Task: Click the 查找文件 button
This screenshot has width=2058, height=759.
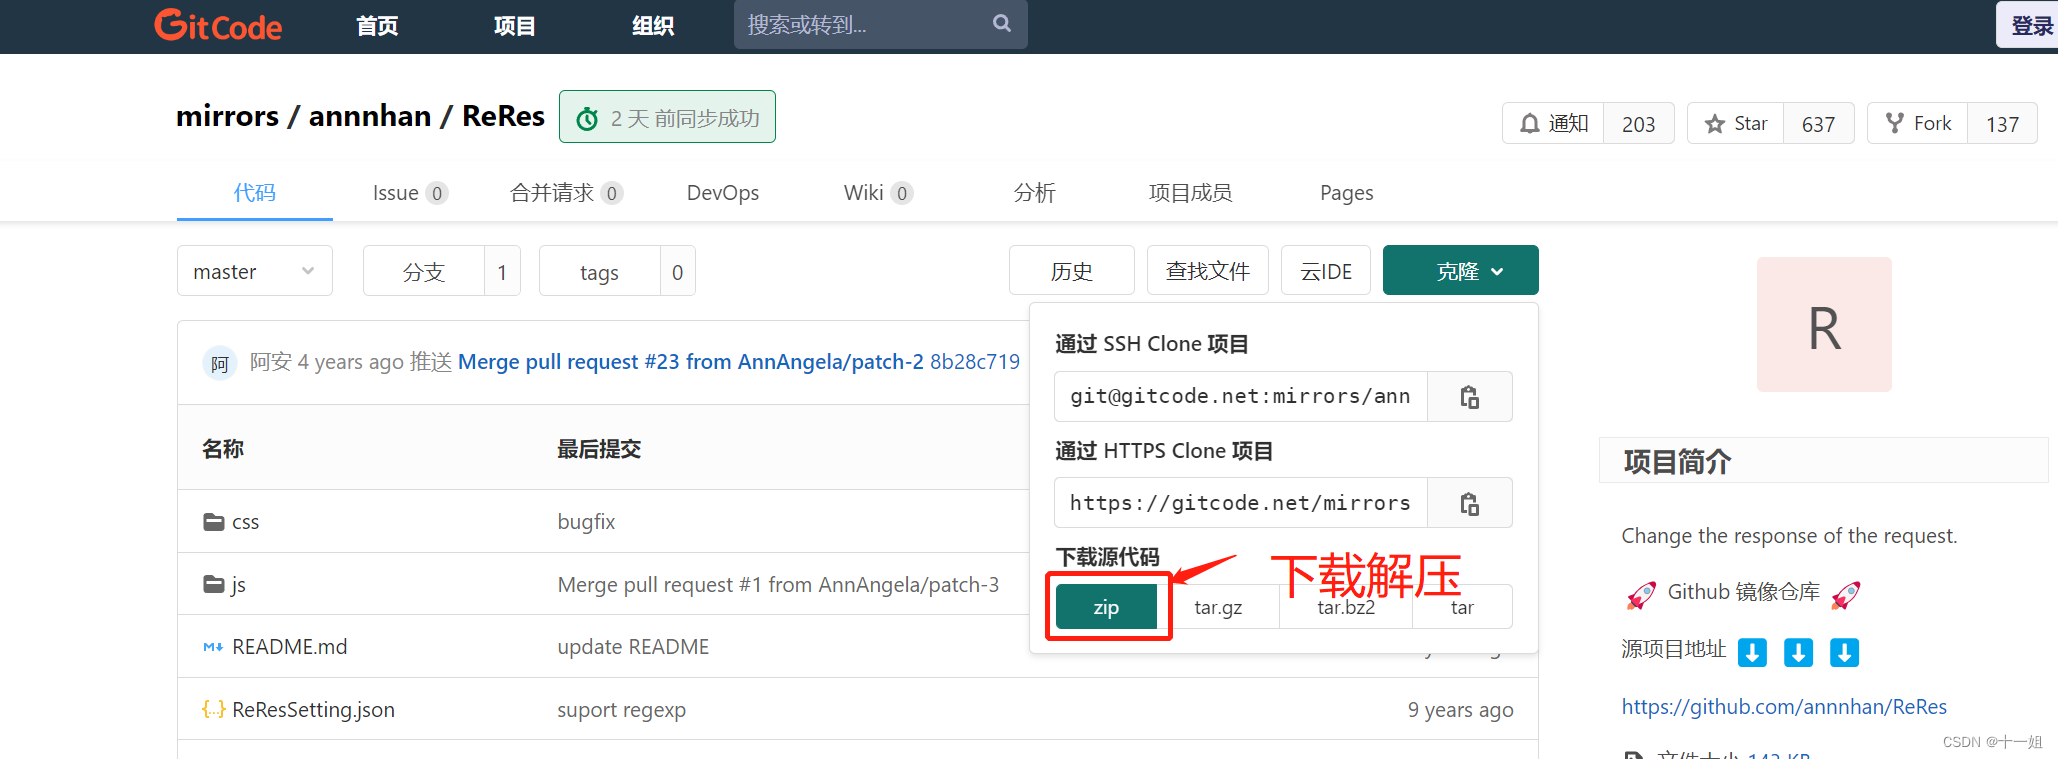Action: coord(1207,270)
